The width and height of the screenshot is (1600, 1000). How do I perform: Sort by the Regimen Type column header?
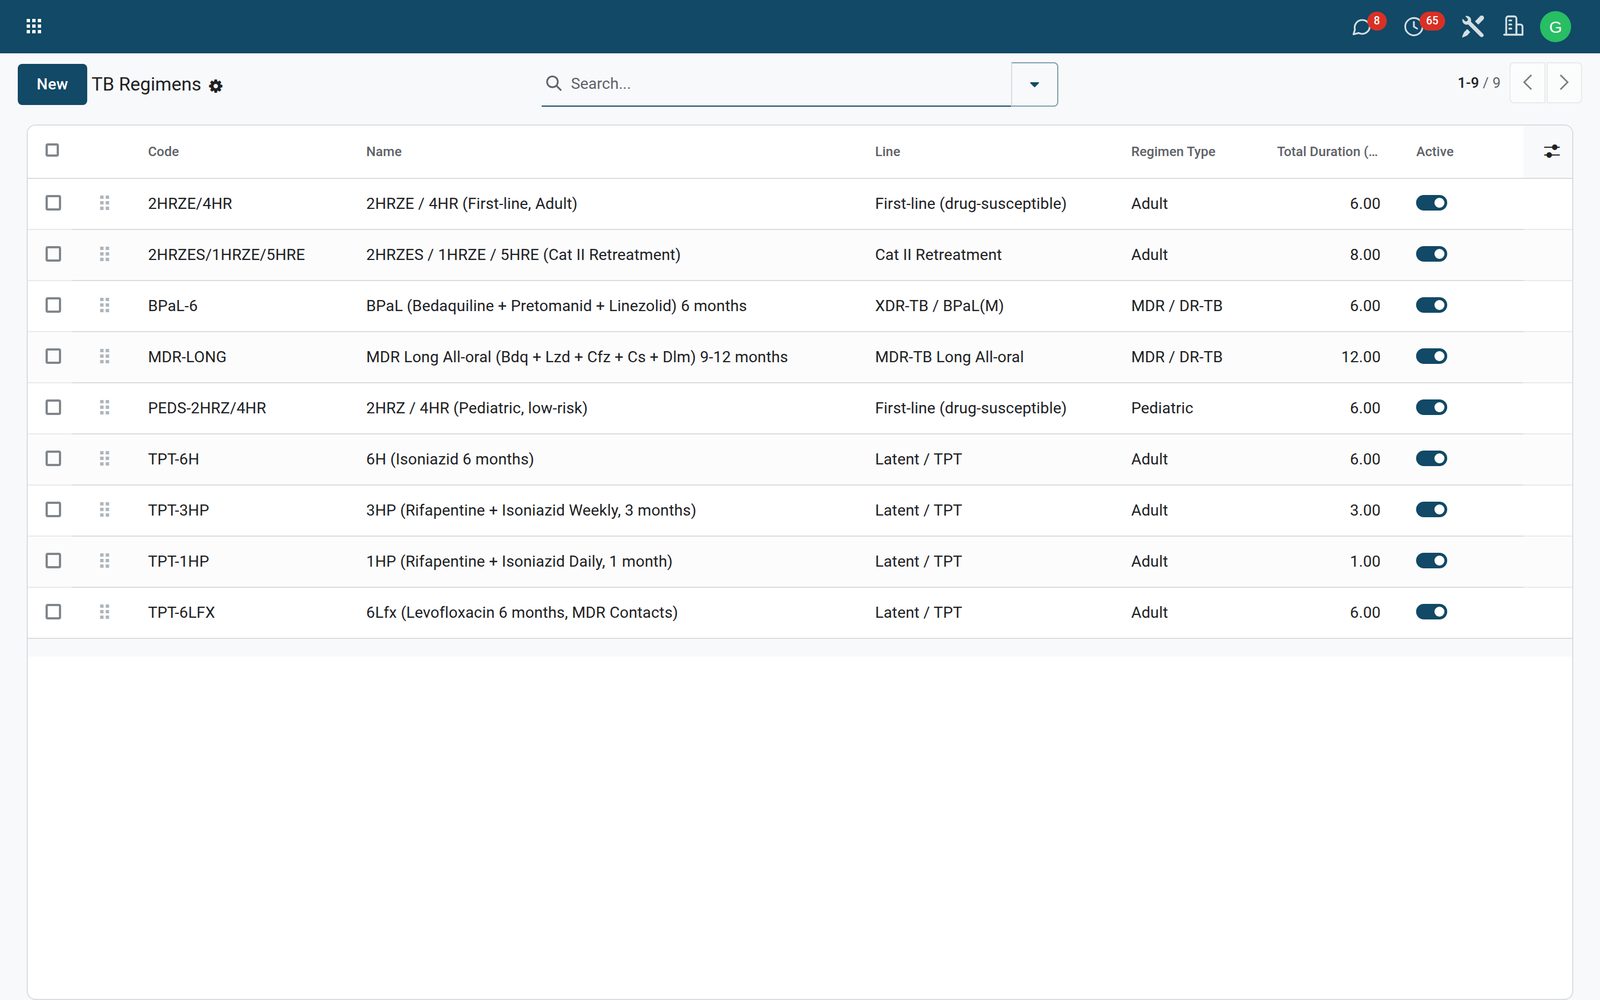1173,151
